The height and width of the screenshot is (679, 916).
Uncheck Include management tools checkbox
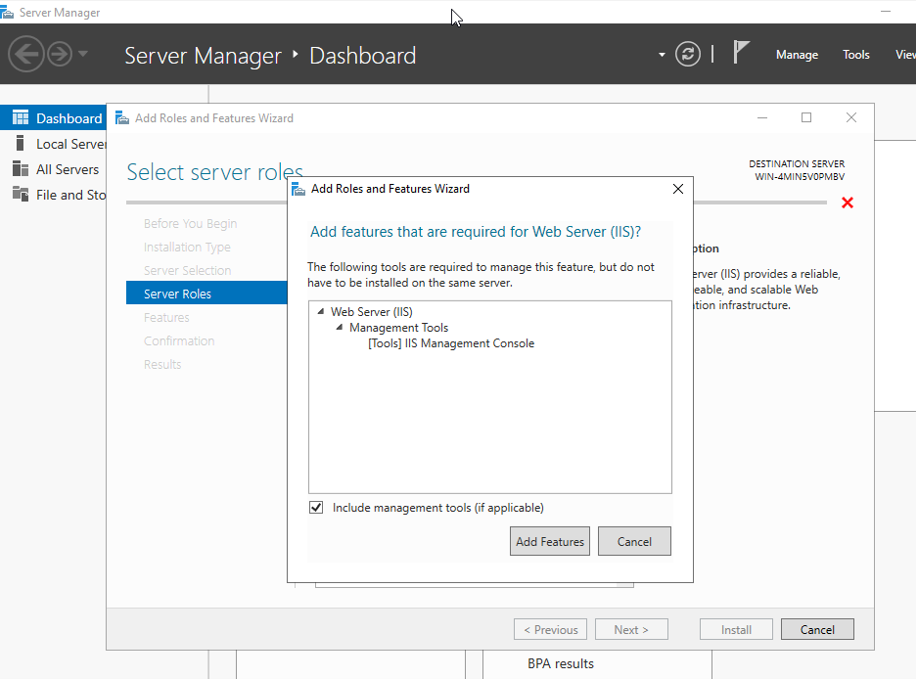pos(317,508)
